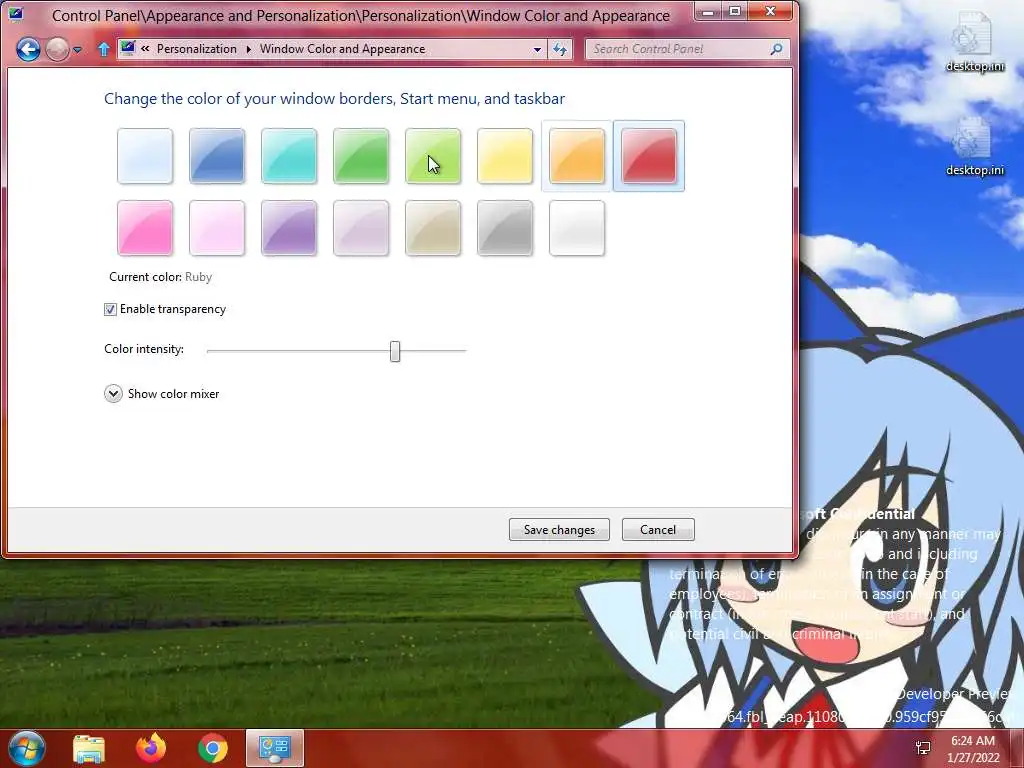This screenshot has width=1024, height=768.
Task: Select the blue Twilight color swatch
Action: point(217,156)
